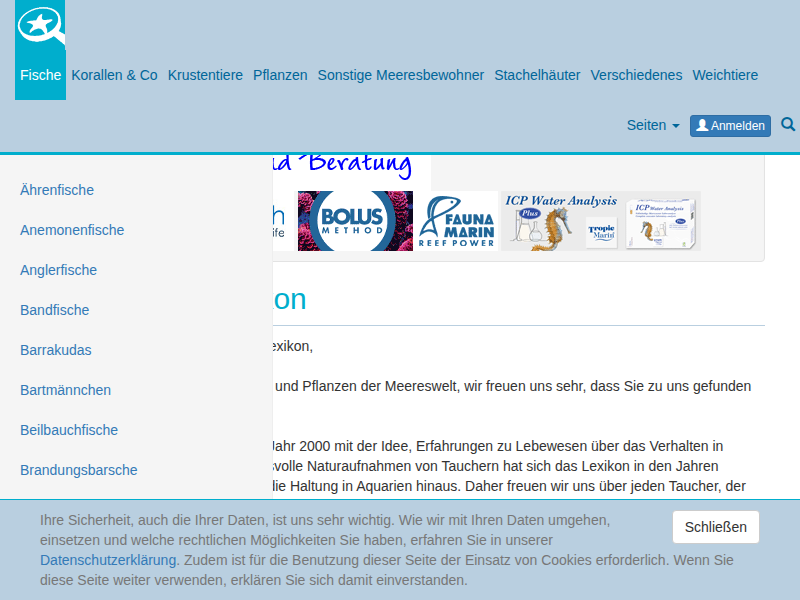Click the Schließen cookie button
This screenshot has width=800, height=600.
pos(715,527)
